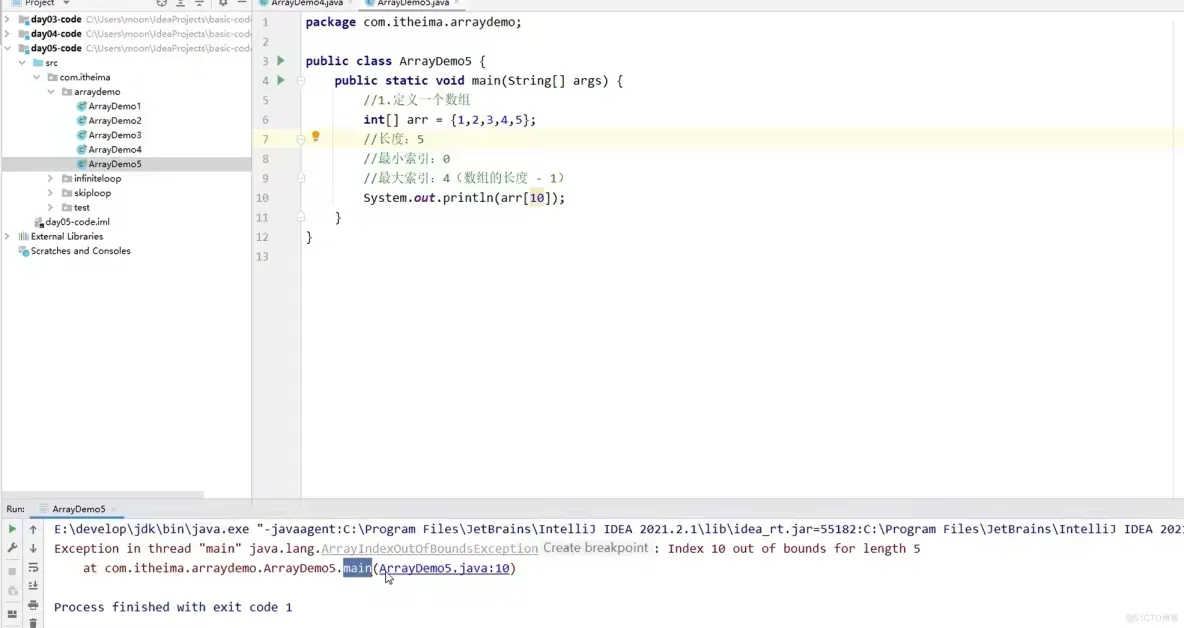The height and width of the screenshot is (628, 1184).
Task: Open ArrayDemo2 in project tree
Action: click(x=115, y=121)
